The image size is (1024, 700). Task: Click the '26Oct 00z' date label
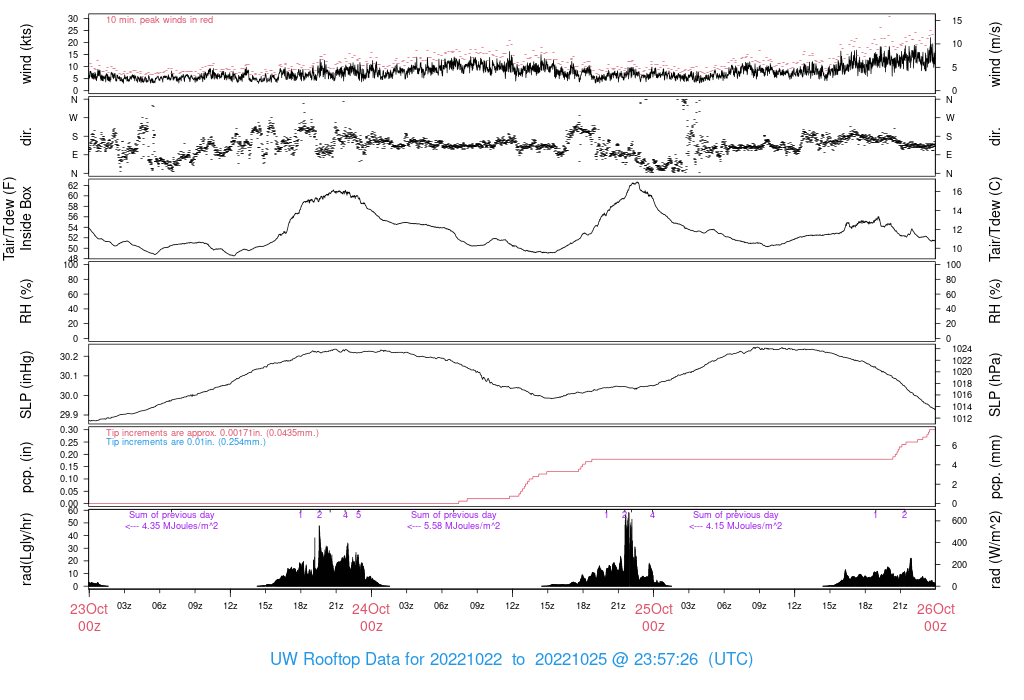(935, 617)
